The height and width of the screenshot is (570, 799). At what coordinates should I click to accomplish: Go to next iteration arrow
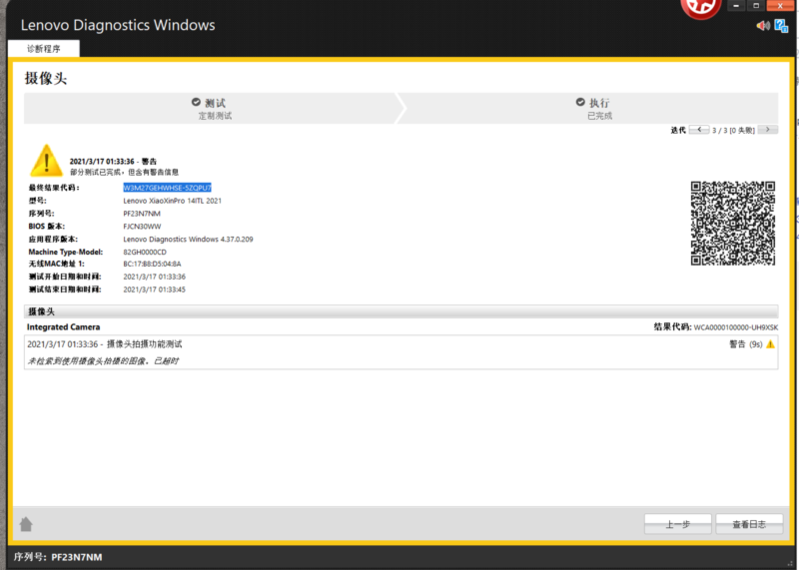pyautogui.click(x=767, y=130)
